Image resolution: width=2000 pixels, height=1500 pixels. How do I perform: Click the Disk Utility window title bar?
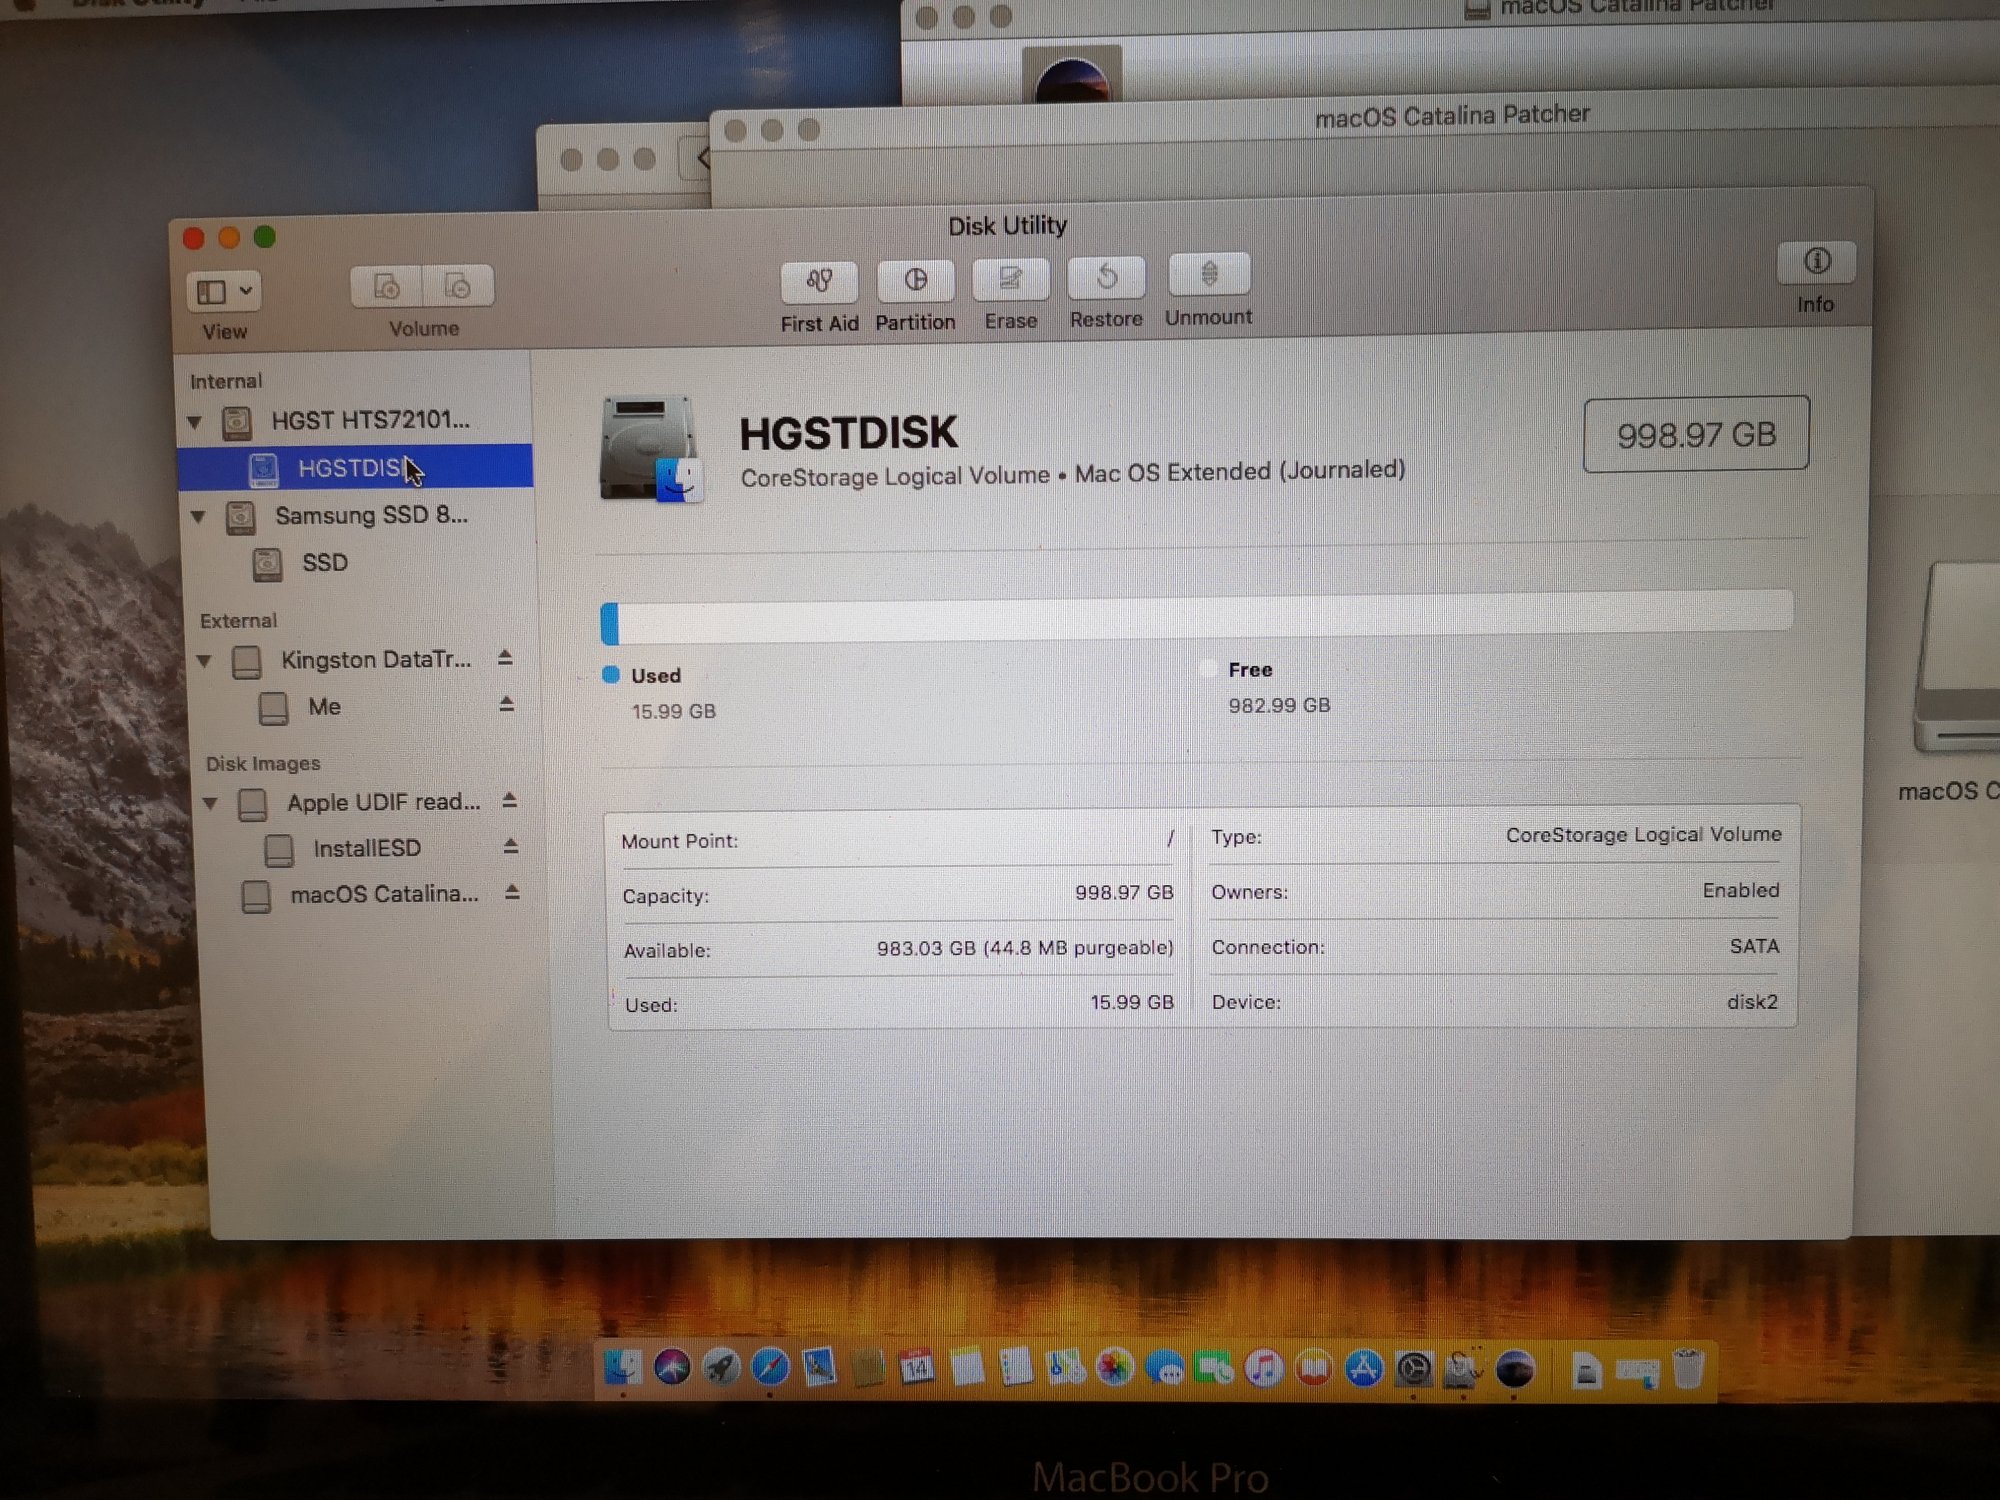1008,226
